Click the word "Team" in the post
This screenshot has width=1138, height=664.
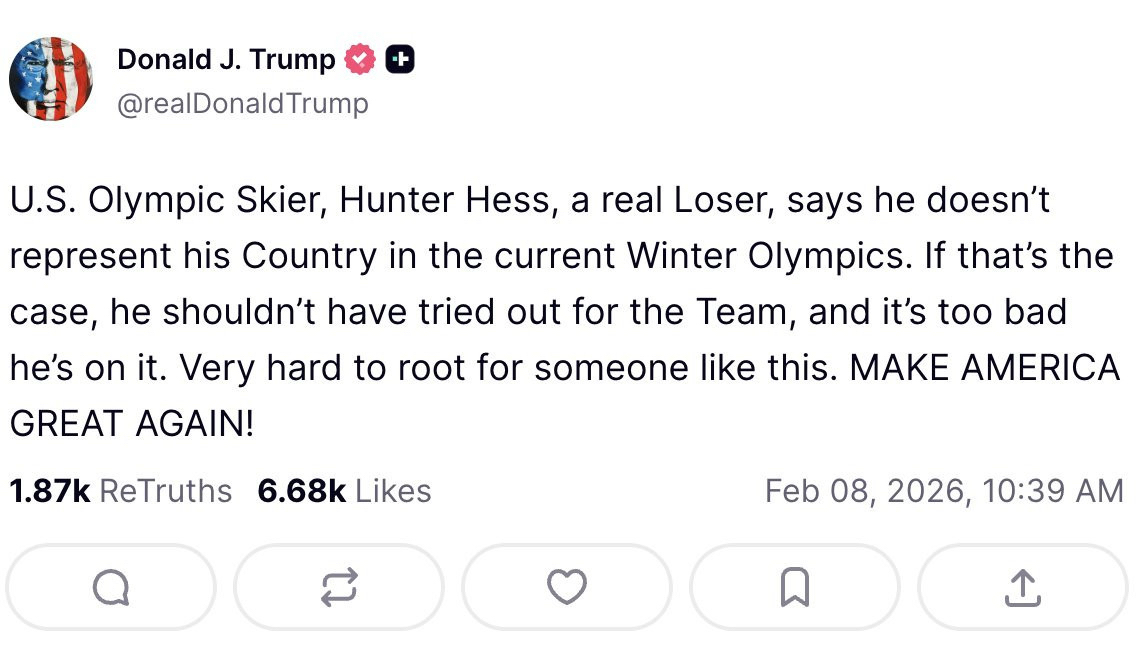coord(746,312)
